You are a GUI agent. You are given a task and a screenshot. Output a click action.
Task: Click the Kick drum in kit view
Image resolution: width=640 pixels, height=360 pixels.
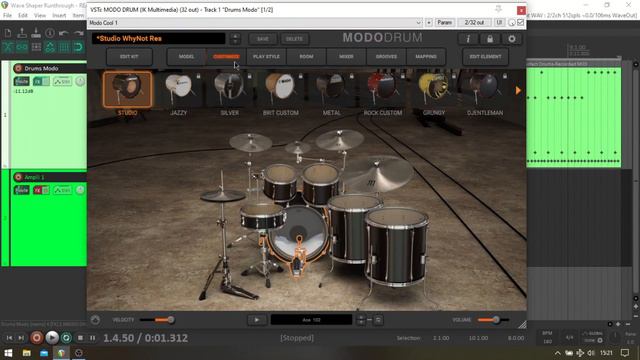[x=299, y=234]
